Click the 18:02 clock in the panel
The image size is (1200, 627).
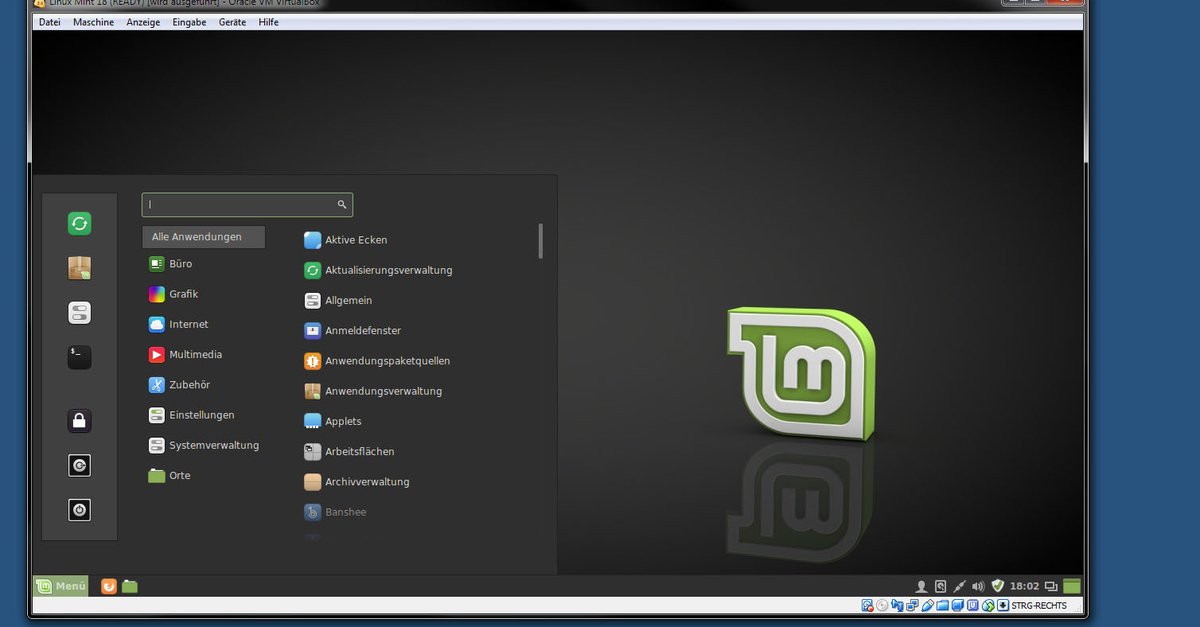[1025, 586]
